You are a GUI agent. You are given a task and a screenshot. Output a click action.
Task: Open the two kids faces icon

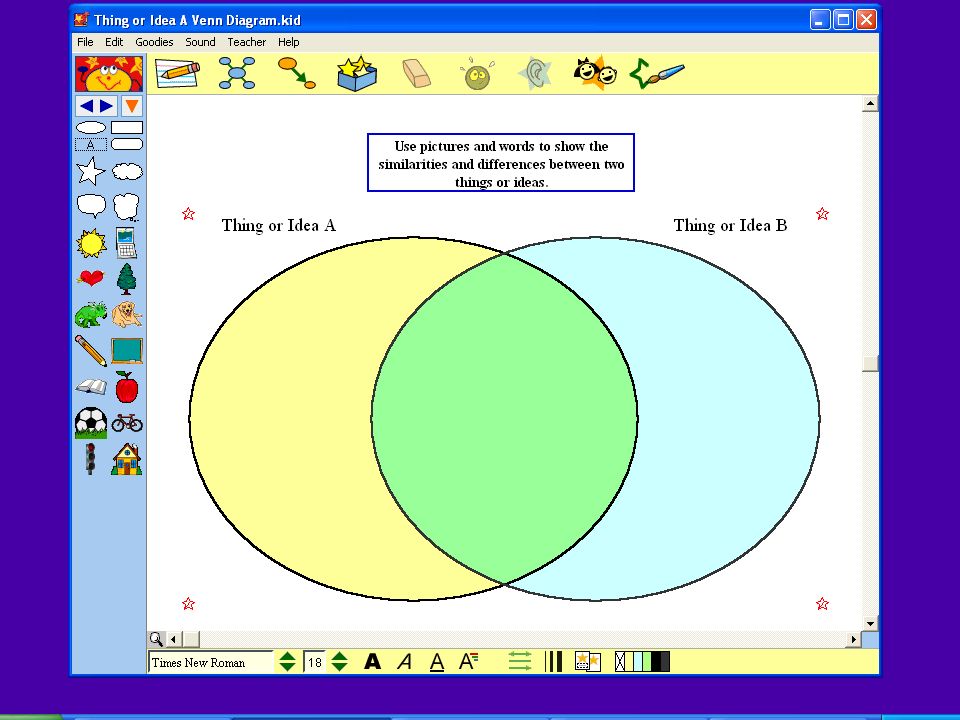click(x=595, y=73)
